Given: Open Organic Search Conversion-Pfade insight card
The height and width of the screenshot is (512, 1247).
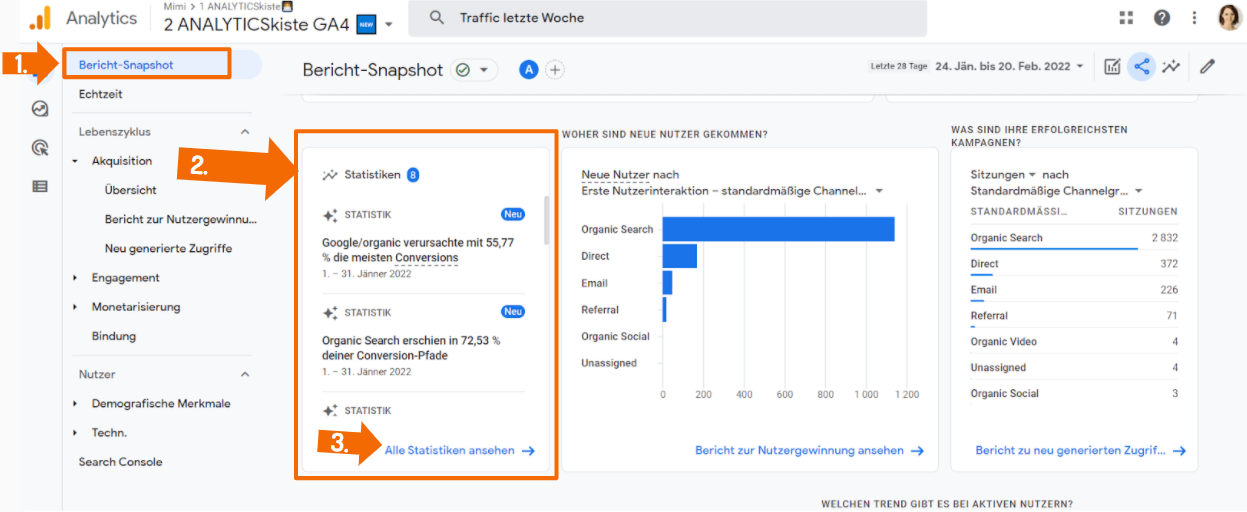Looking at the screenshot, I should [x=424, y=343].
